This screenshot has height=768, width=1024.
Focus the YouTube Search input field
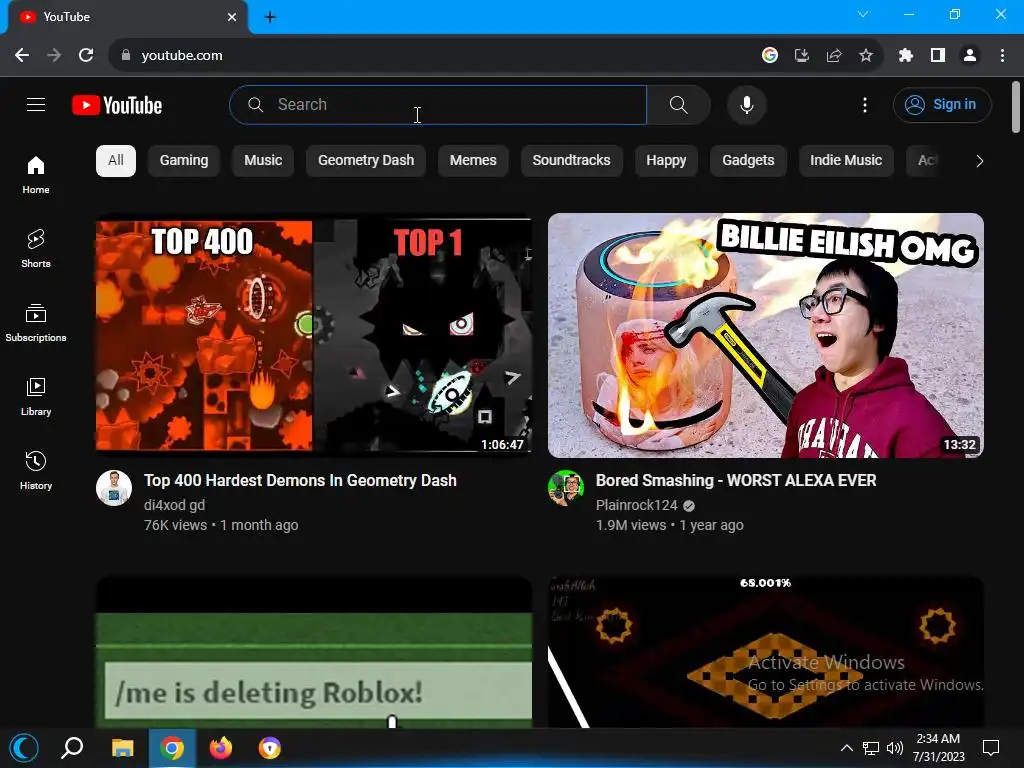tap(438, 104)
